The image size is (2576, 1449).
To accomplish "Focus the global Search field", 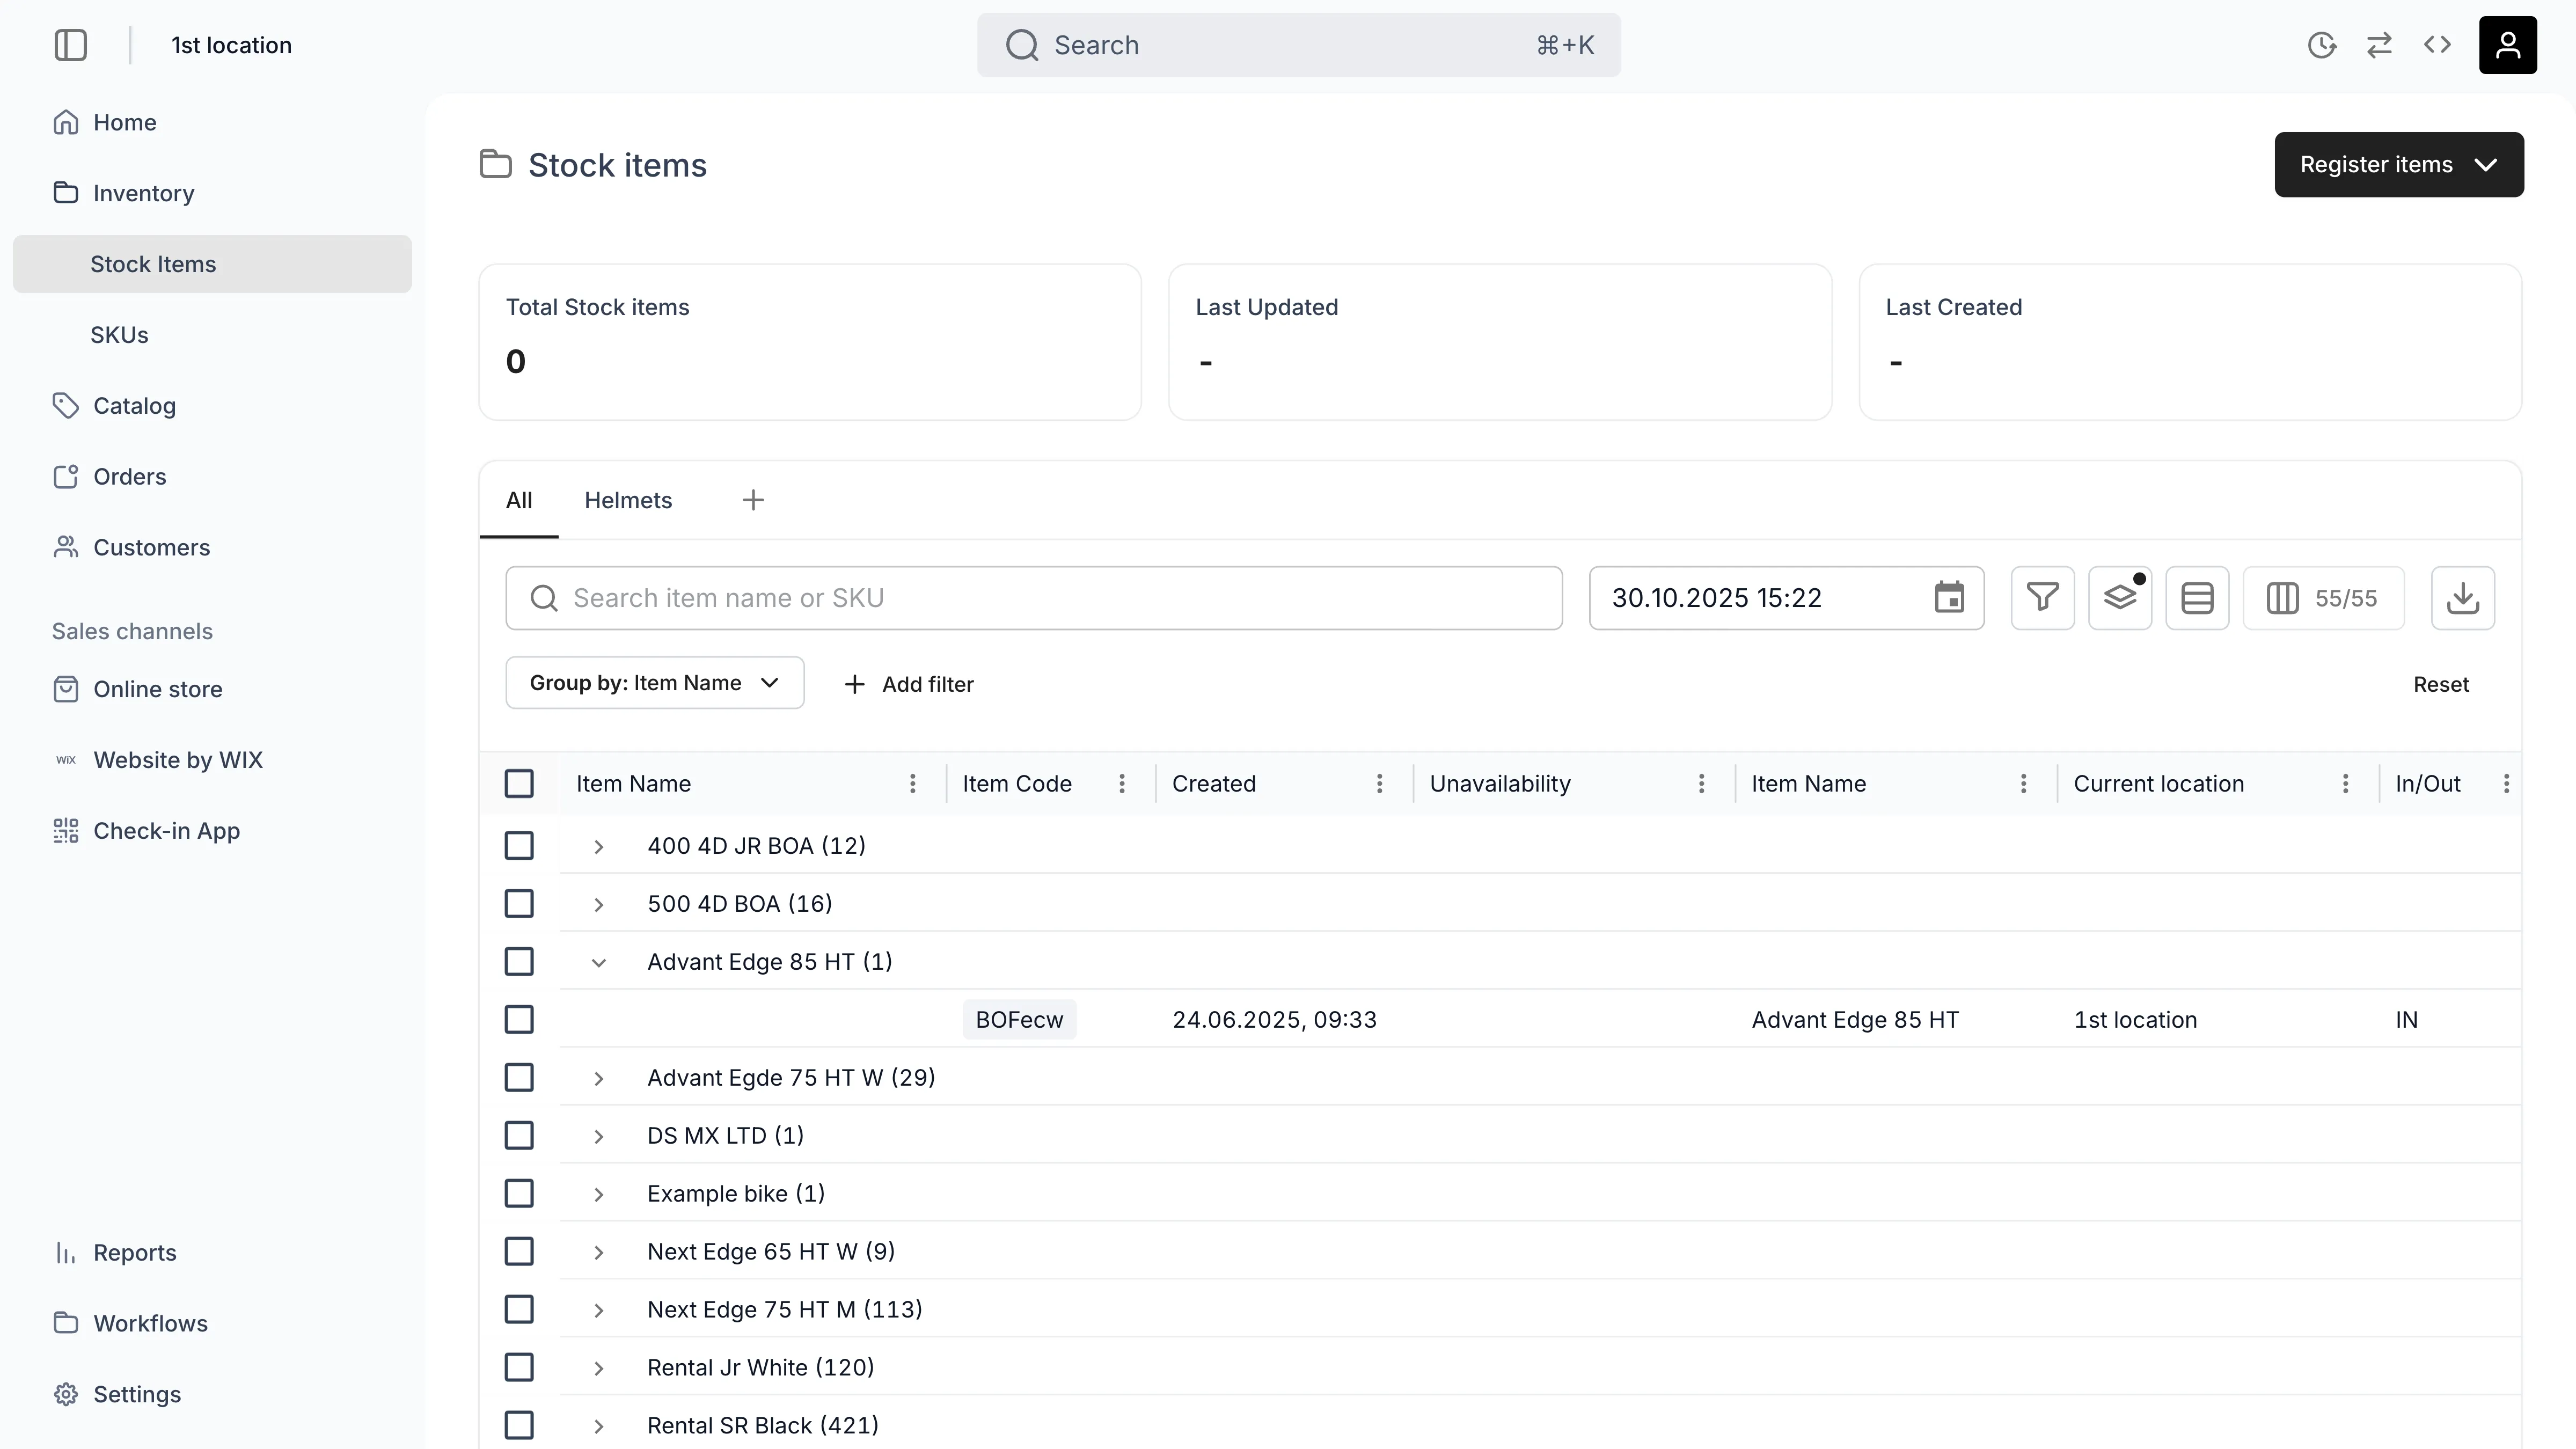I will [1299, 45].
